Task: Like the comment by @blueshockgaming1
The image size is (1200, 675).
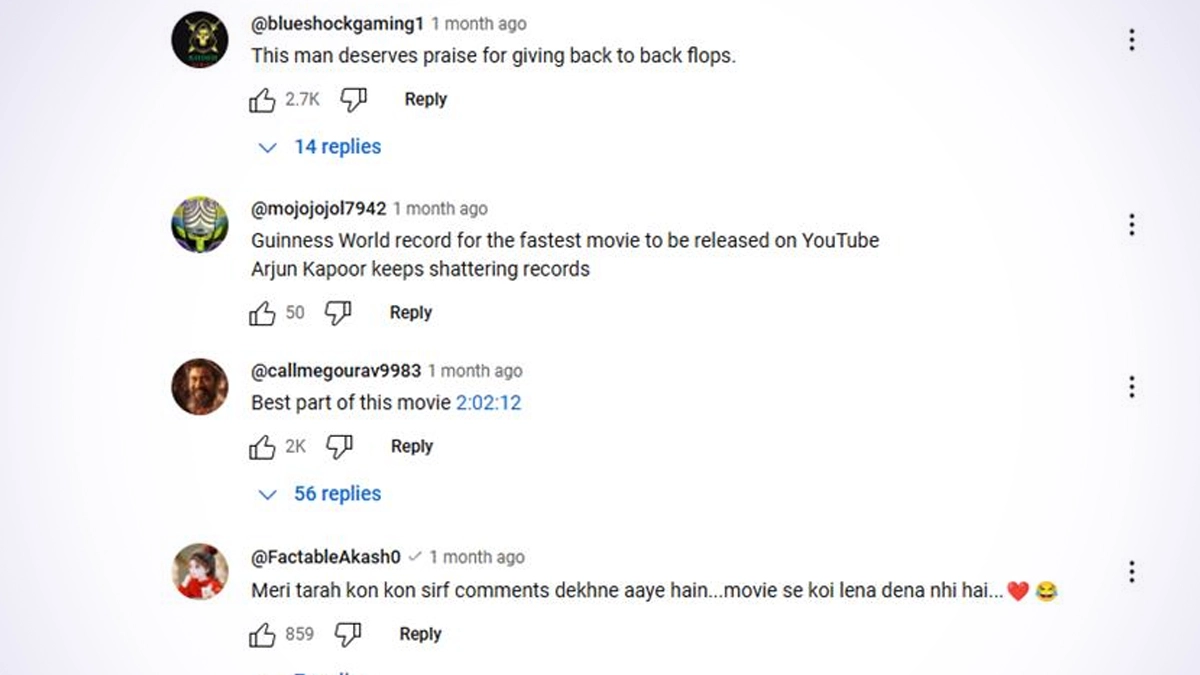Action: point(262,100)
